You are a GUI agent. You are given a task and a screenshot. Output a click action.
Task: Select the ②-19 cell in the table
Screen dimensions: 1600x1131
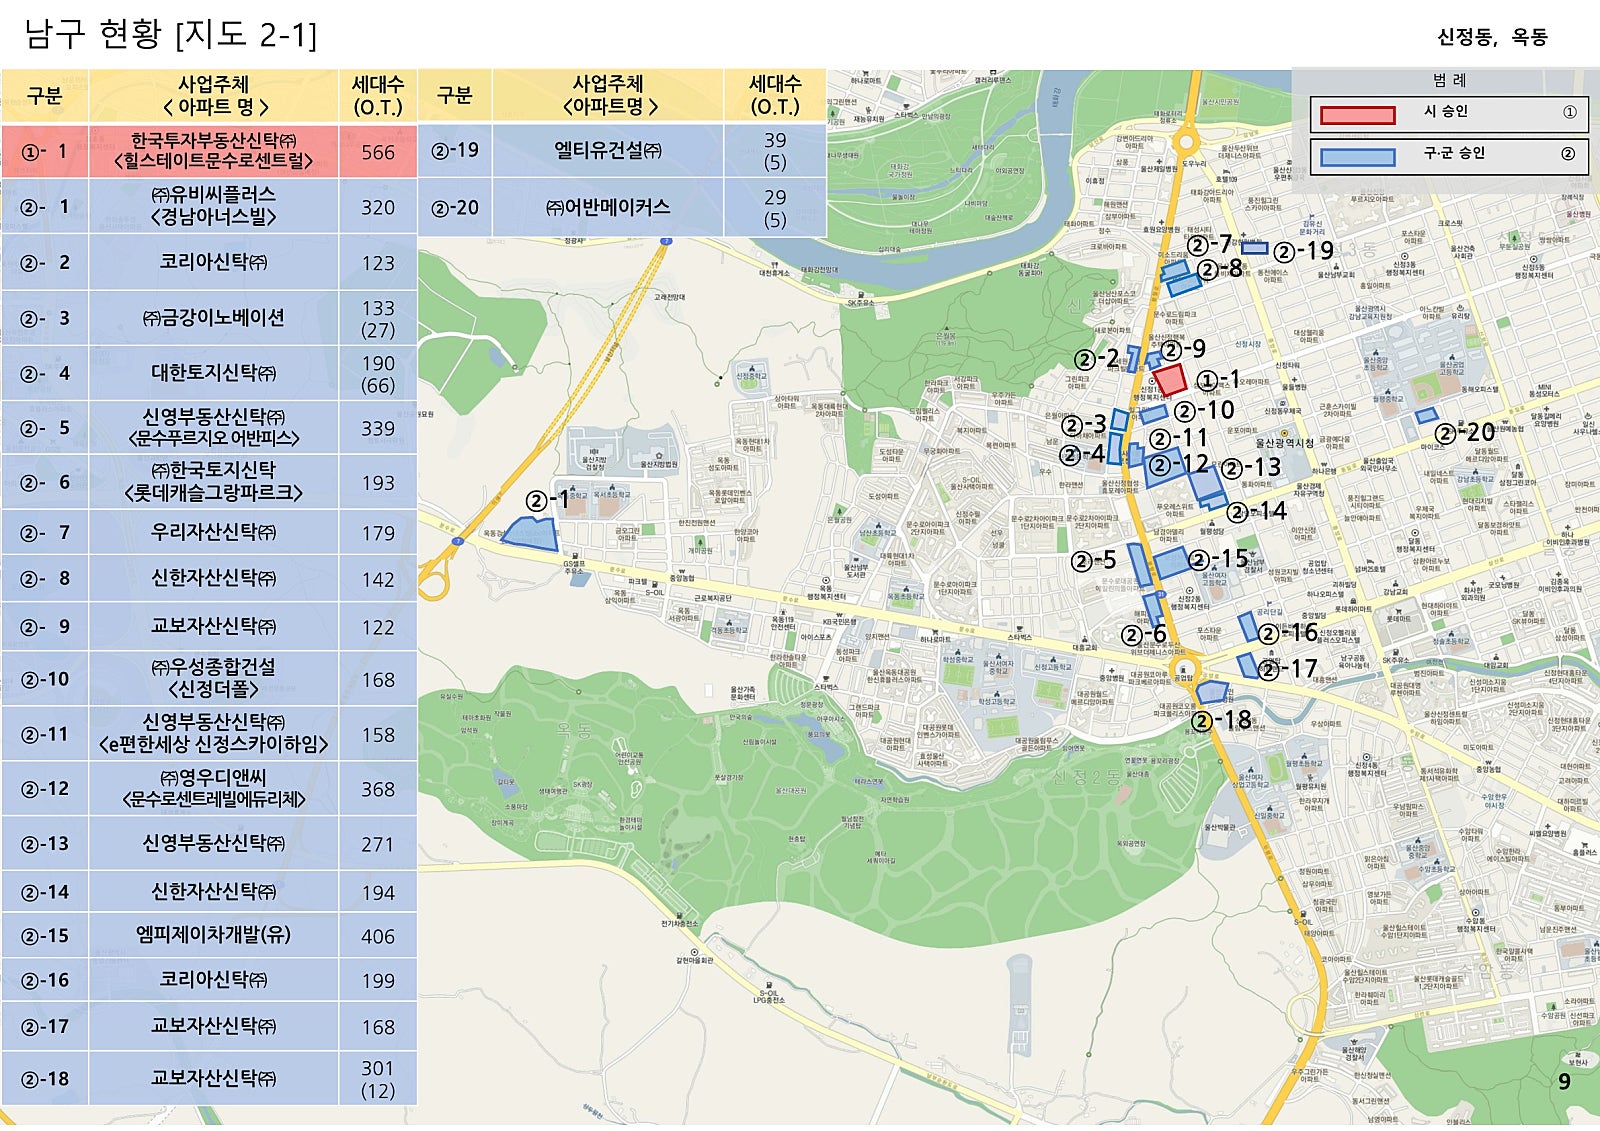[x=455, y=151]
